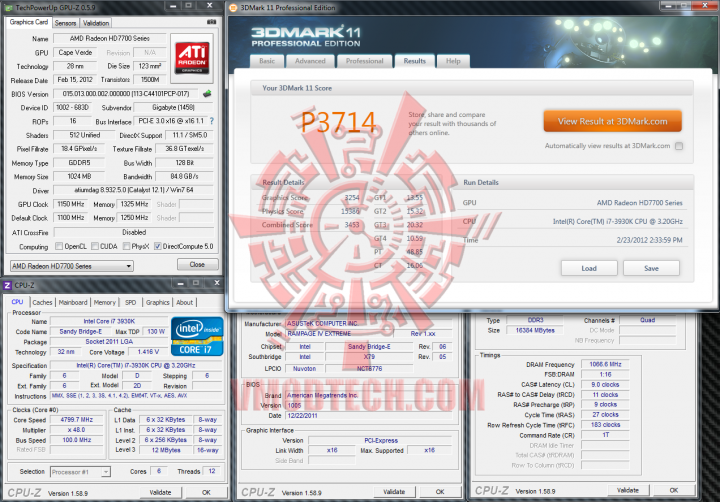Screen dimensions: 720x502
Task: Click Validate in the left CPU-Z window
Action: pos(160,492)
